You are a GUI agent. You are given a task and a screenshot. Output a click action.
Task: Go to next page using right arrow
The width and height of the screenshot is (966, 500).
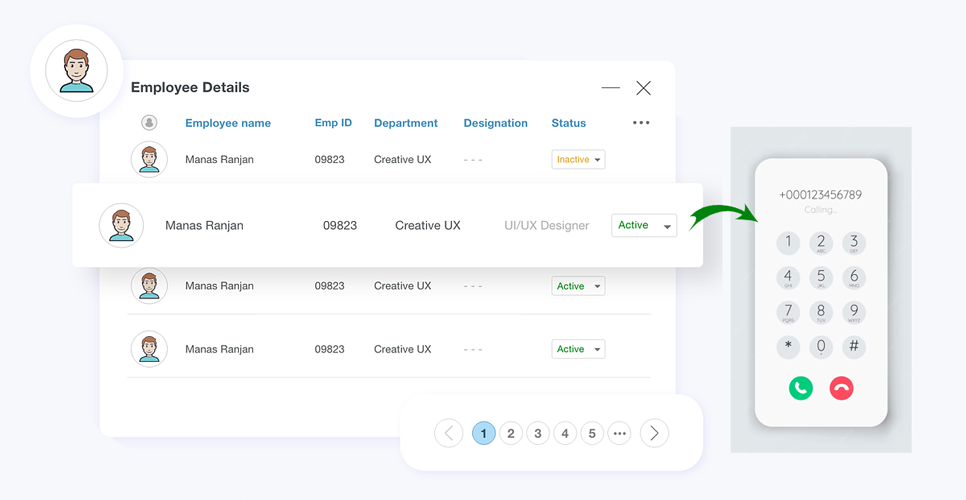tap(654, 433)
